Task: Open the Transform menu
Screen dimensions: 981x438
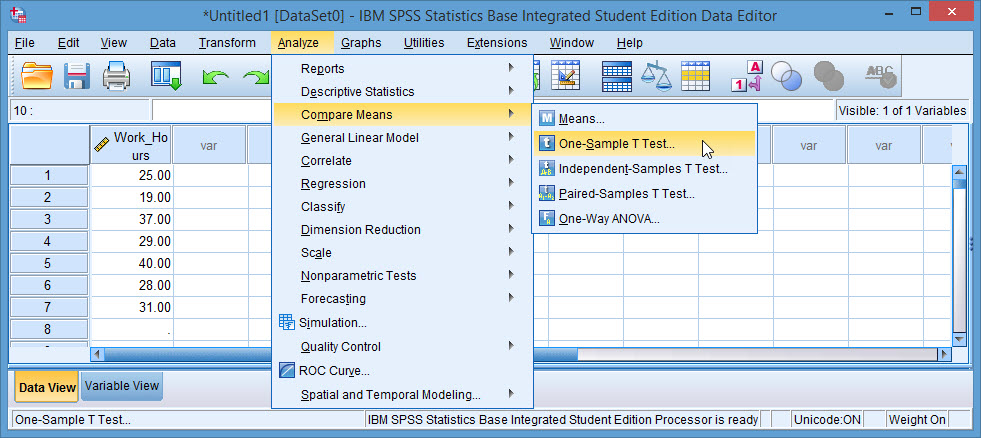Action: tap(227, 43)
